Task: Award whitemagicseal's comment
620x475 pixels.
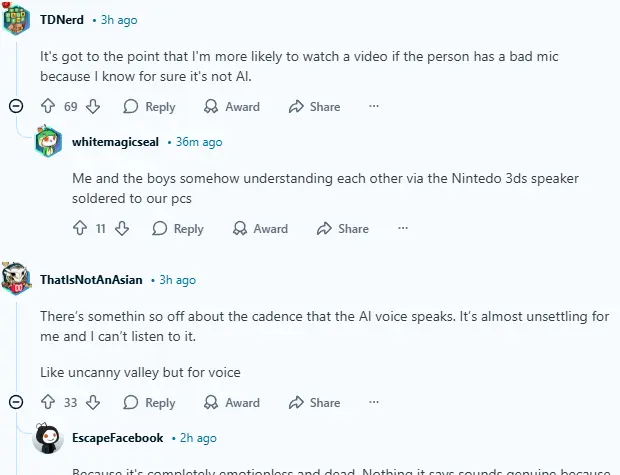Action: [x=260, y=228]
